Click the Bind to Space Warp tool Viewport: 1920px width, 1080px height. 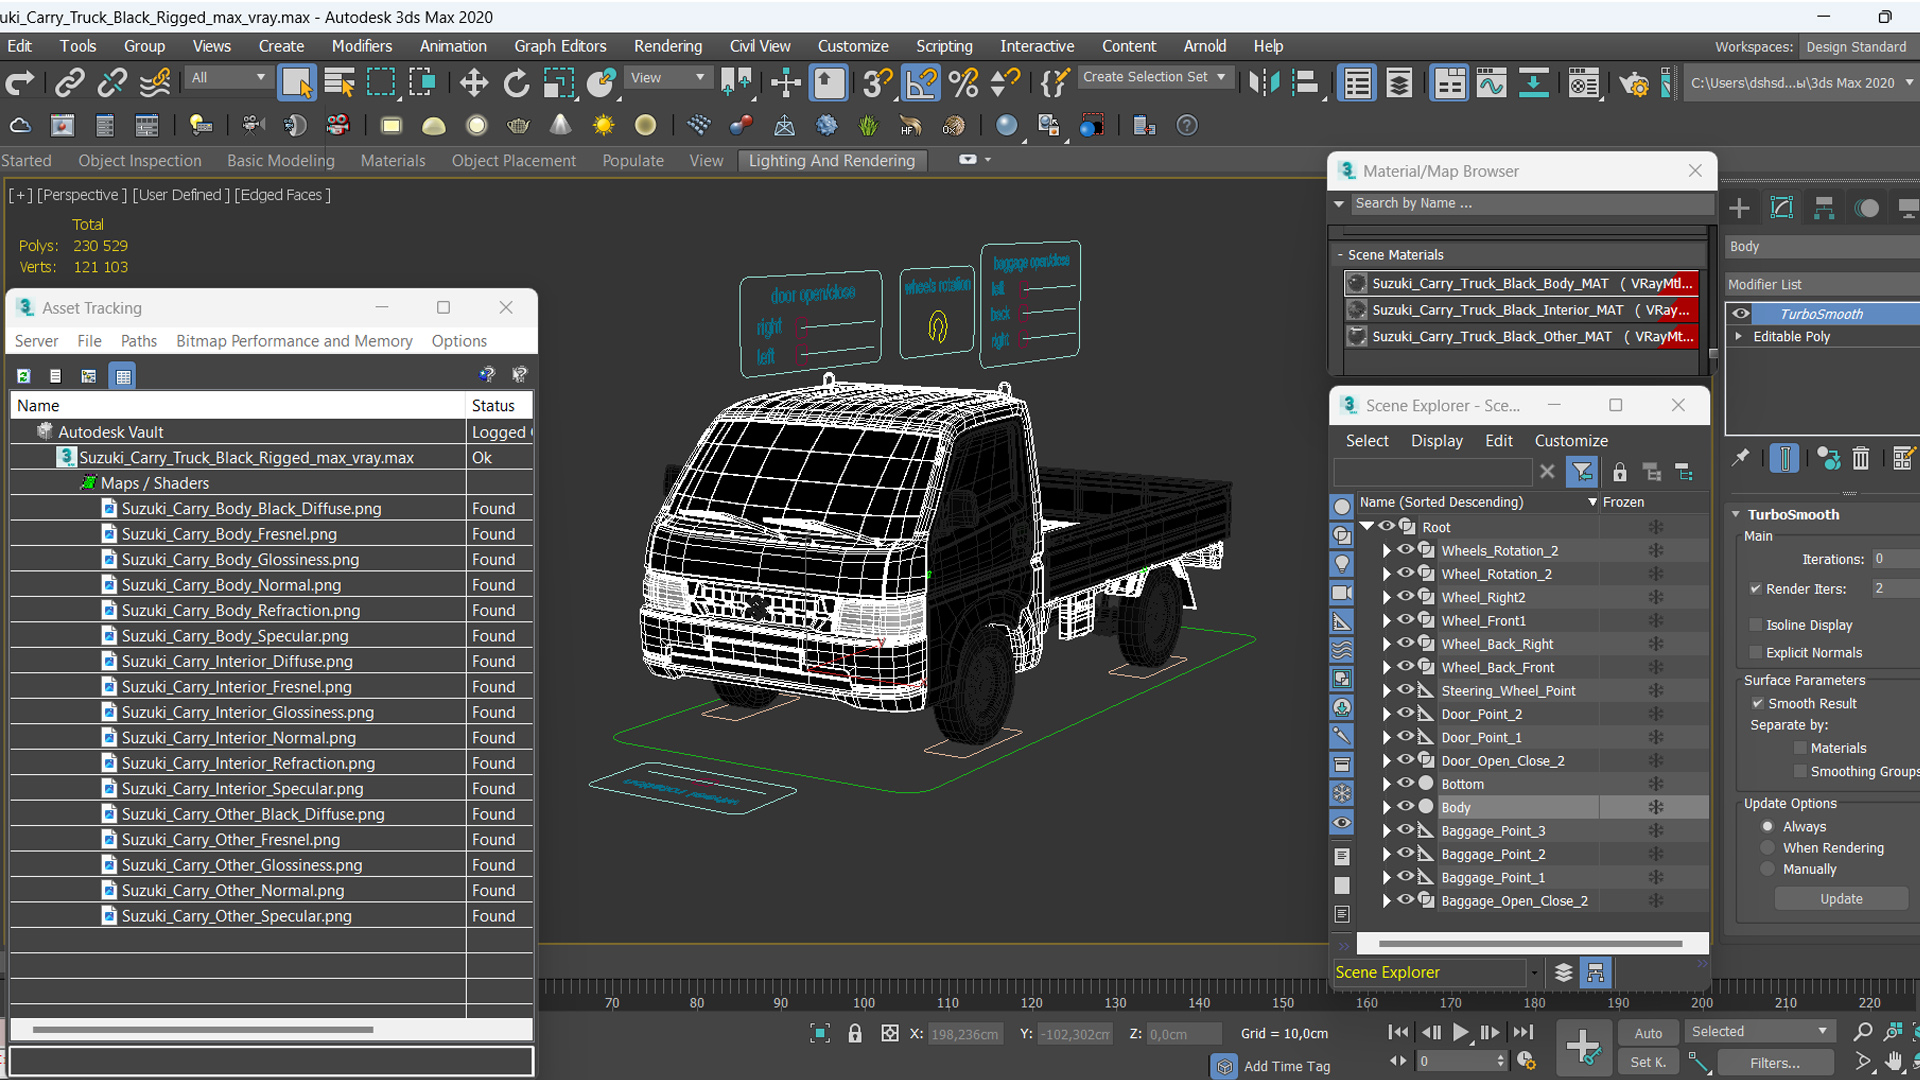[155, 83]
